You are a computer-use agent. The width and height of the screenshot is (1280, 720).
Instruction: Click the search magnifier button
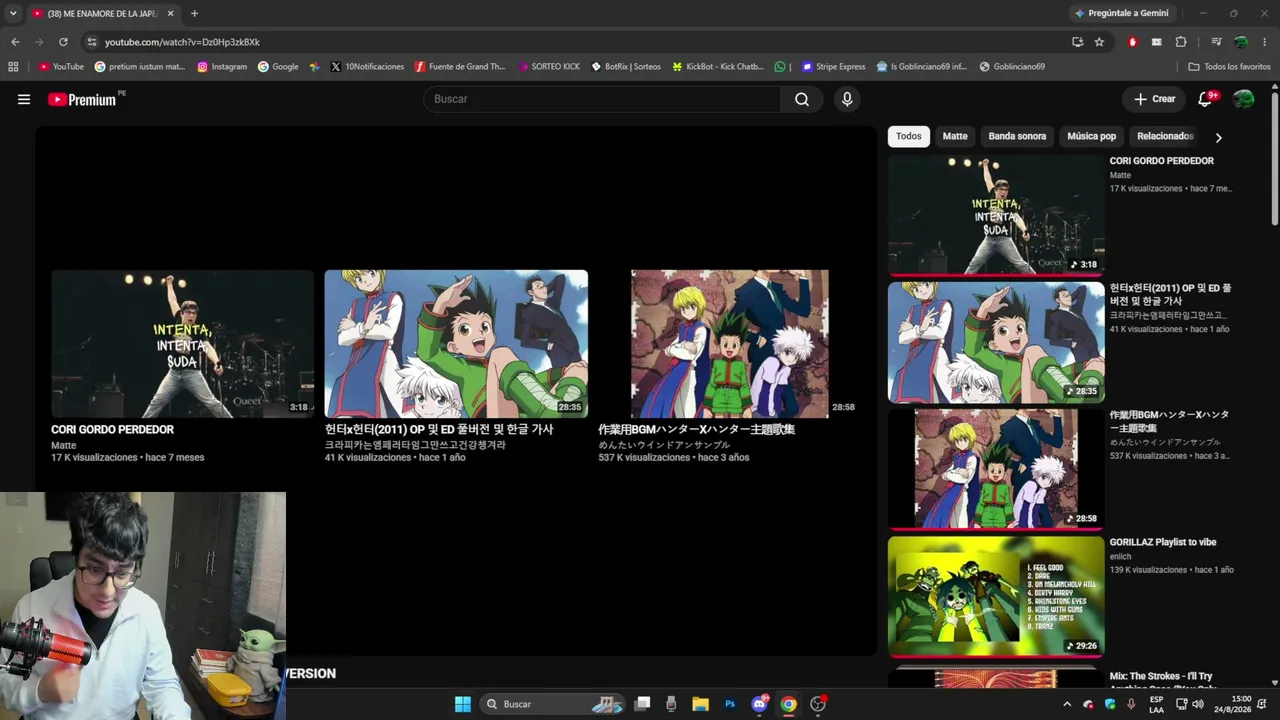point(802,99)
